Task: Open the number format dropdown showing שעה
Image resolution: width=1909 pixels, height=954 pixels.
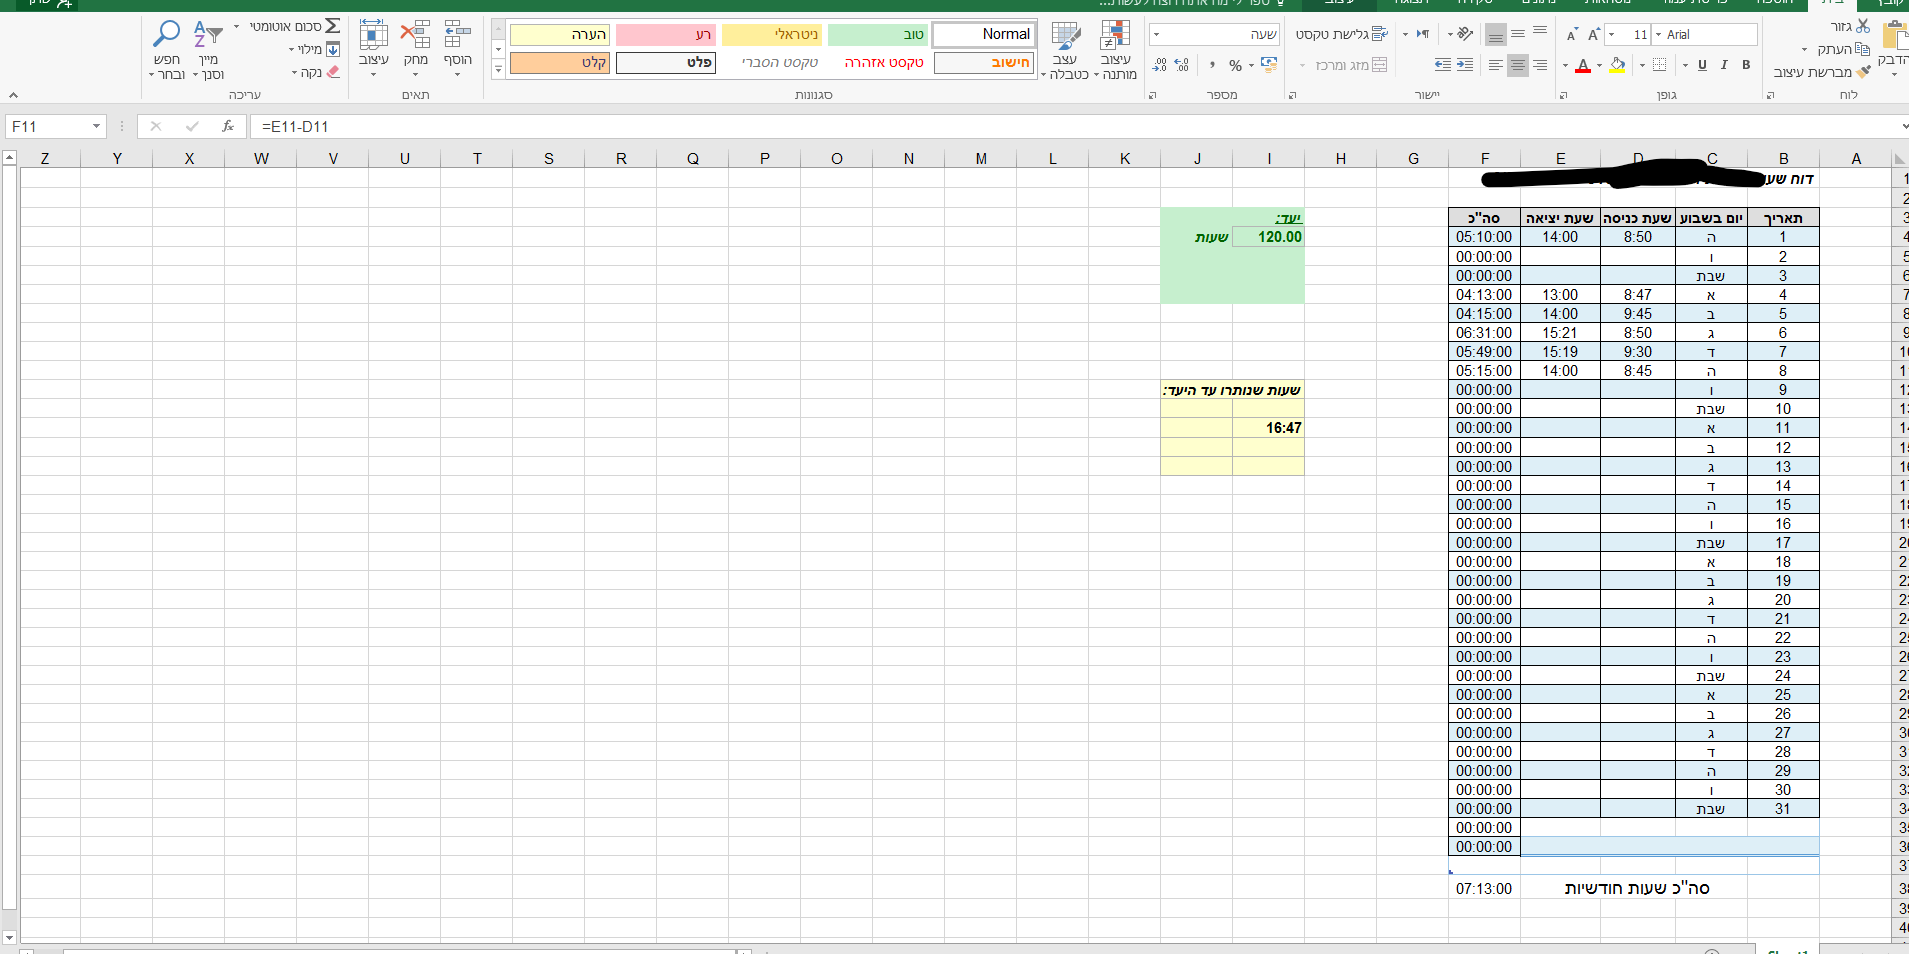Action: click(1157, 35)
